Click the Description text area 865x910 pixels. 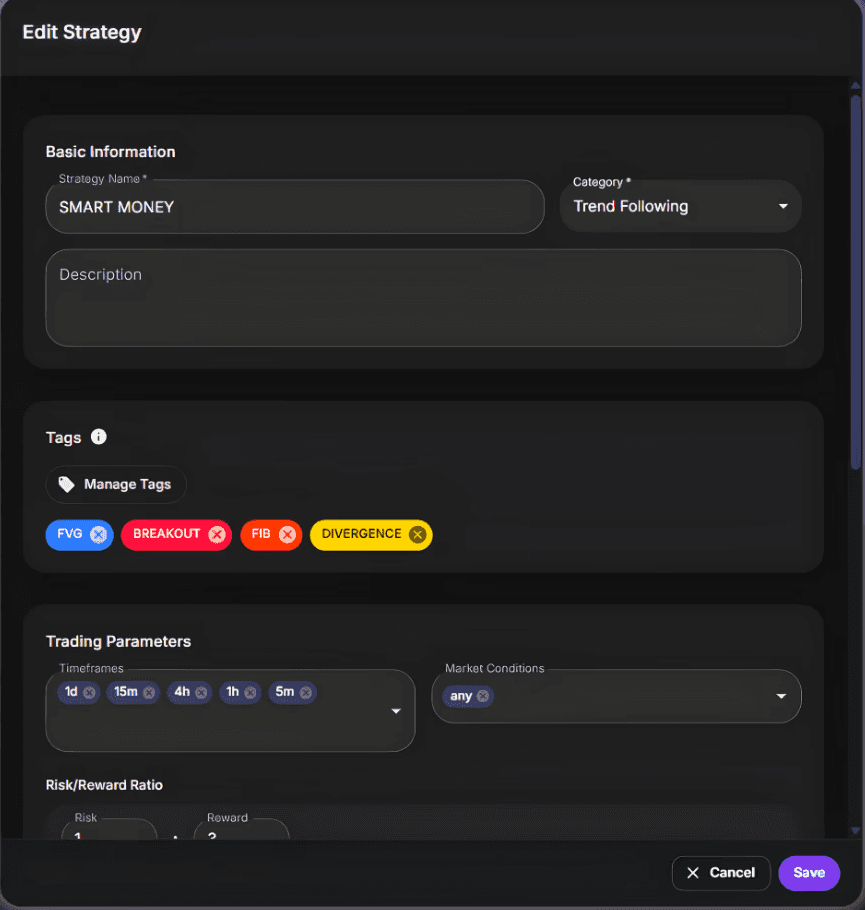(420, 296)
